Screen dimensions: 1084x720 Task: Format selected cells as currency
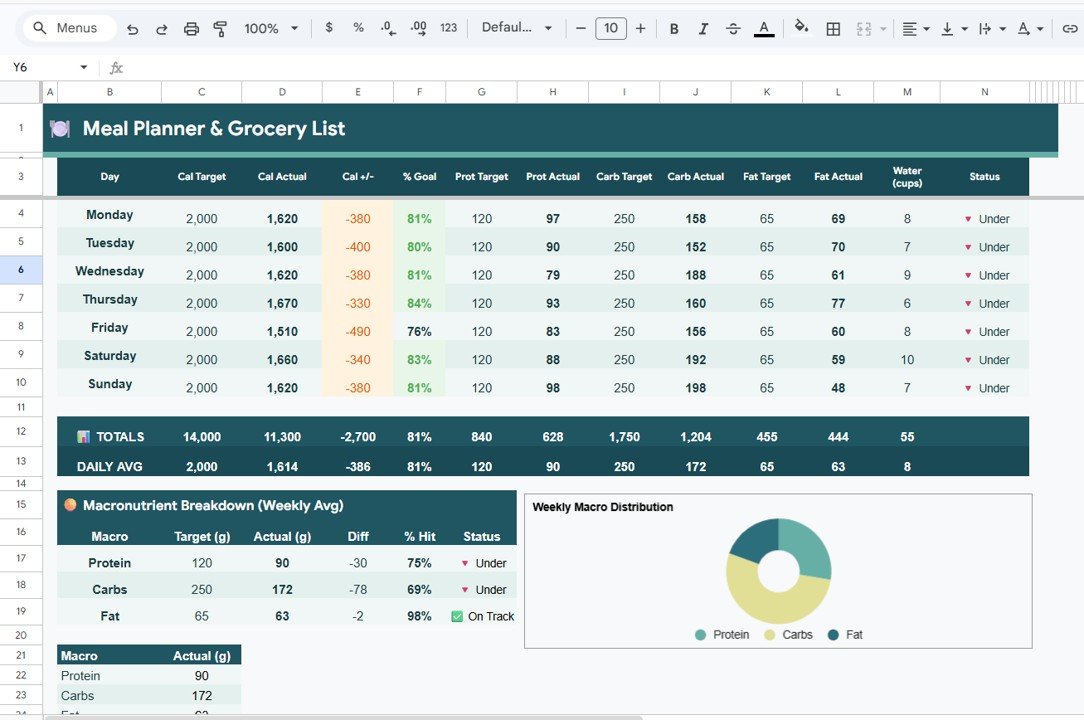pyautogui.click(x=329, y=28)
